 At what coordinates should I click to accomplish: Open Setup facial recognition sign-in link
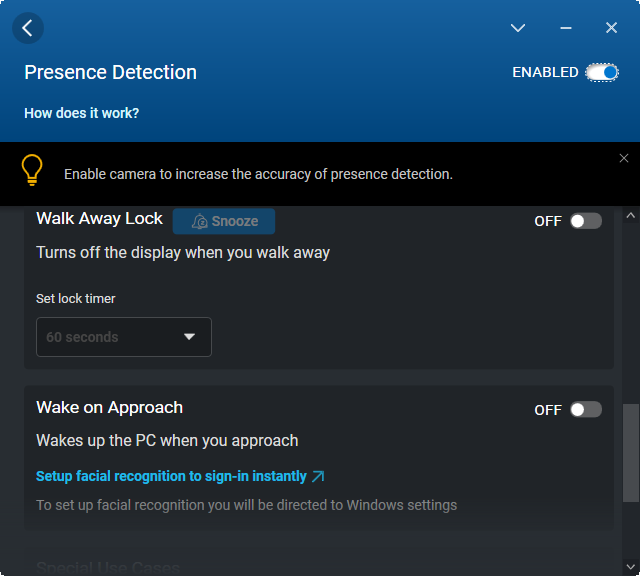click(171, 476)
